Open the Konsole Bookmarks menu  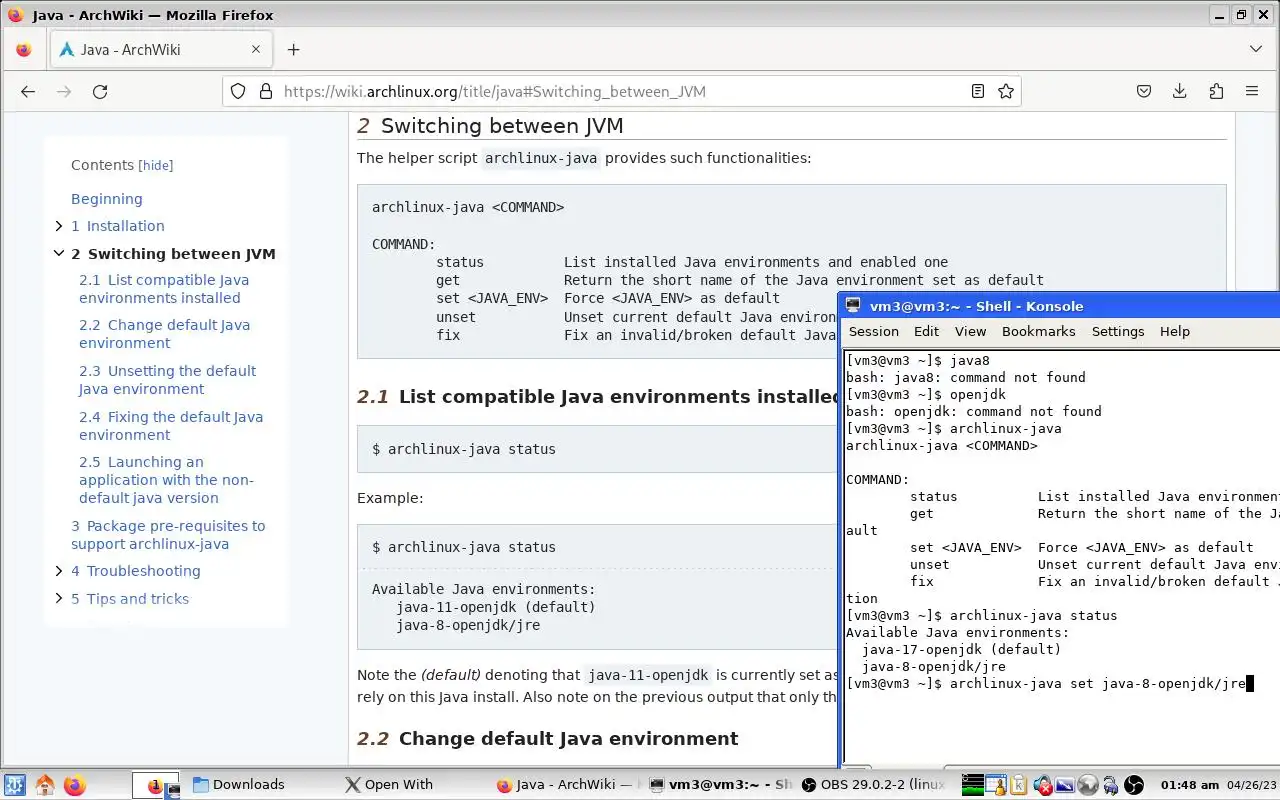coord(1039,331)
